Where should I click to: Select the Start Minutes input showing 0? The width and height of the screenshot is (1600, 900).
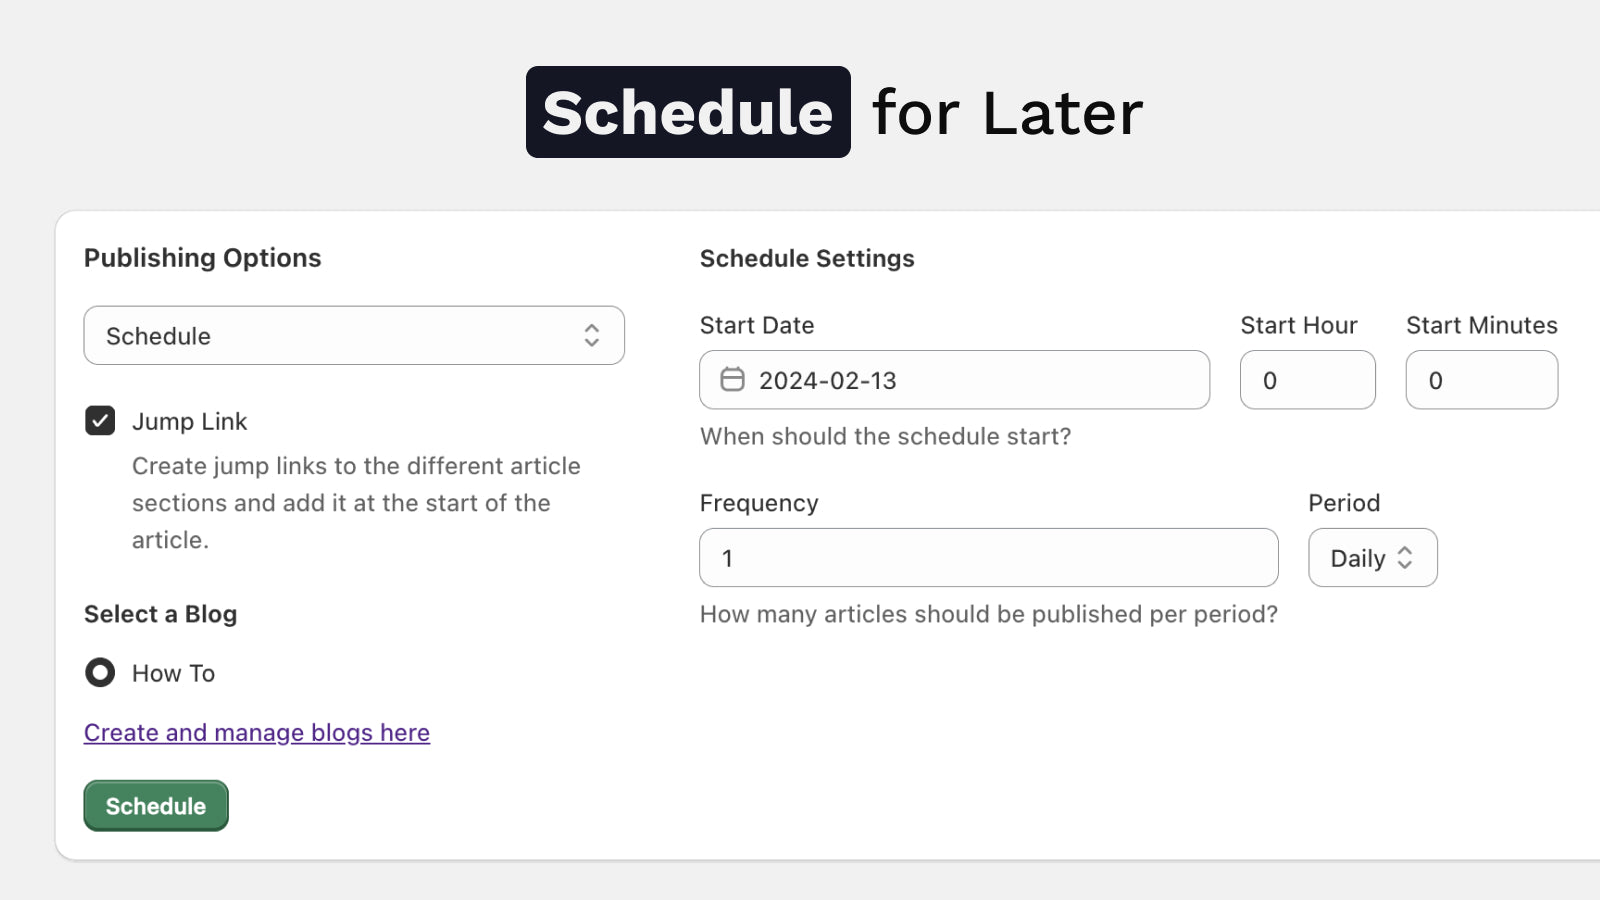coord(1482,380)
